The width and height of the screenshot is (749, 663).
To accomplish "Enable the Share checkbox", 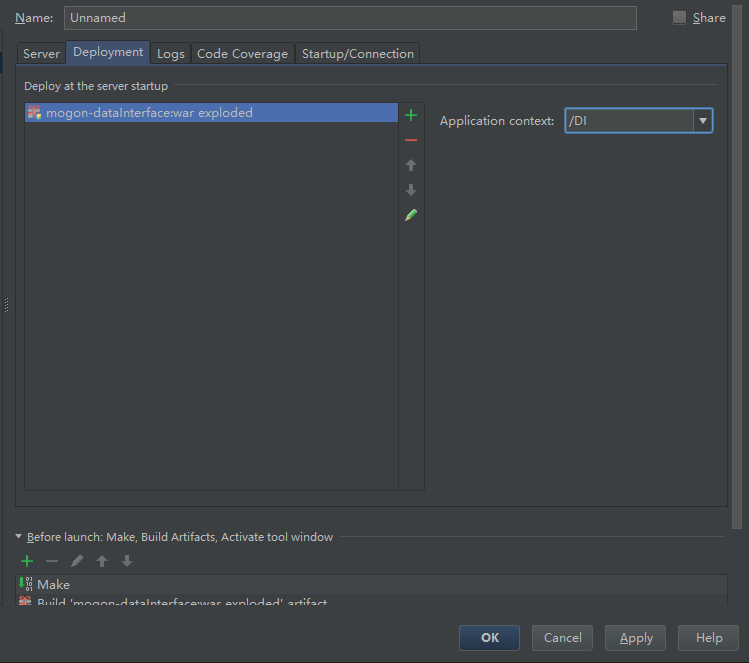I will tap(680, 17).
